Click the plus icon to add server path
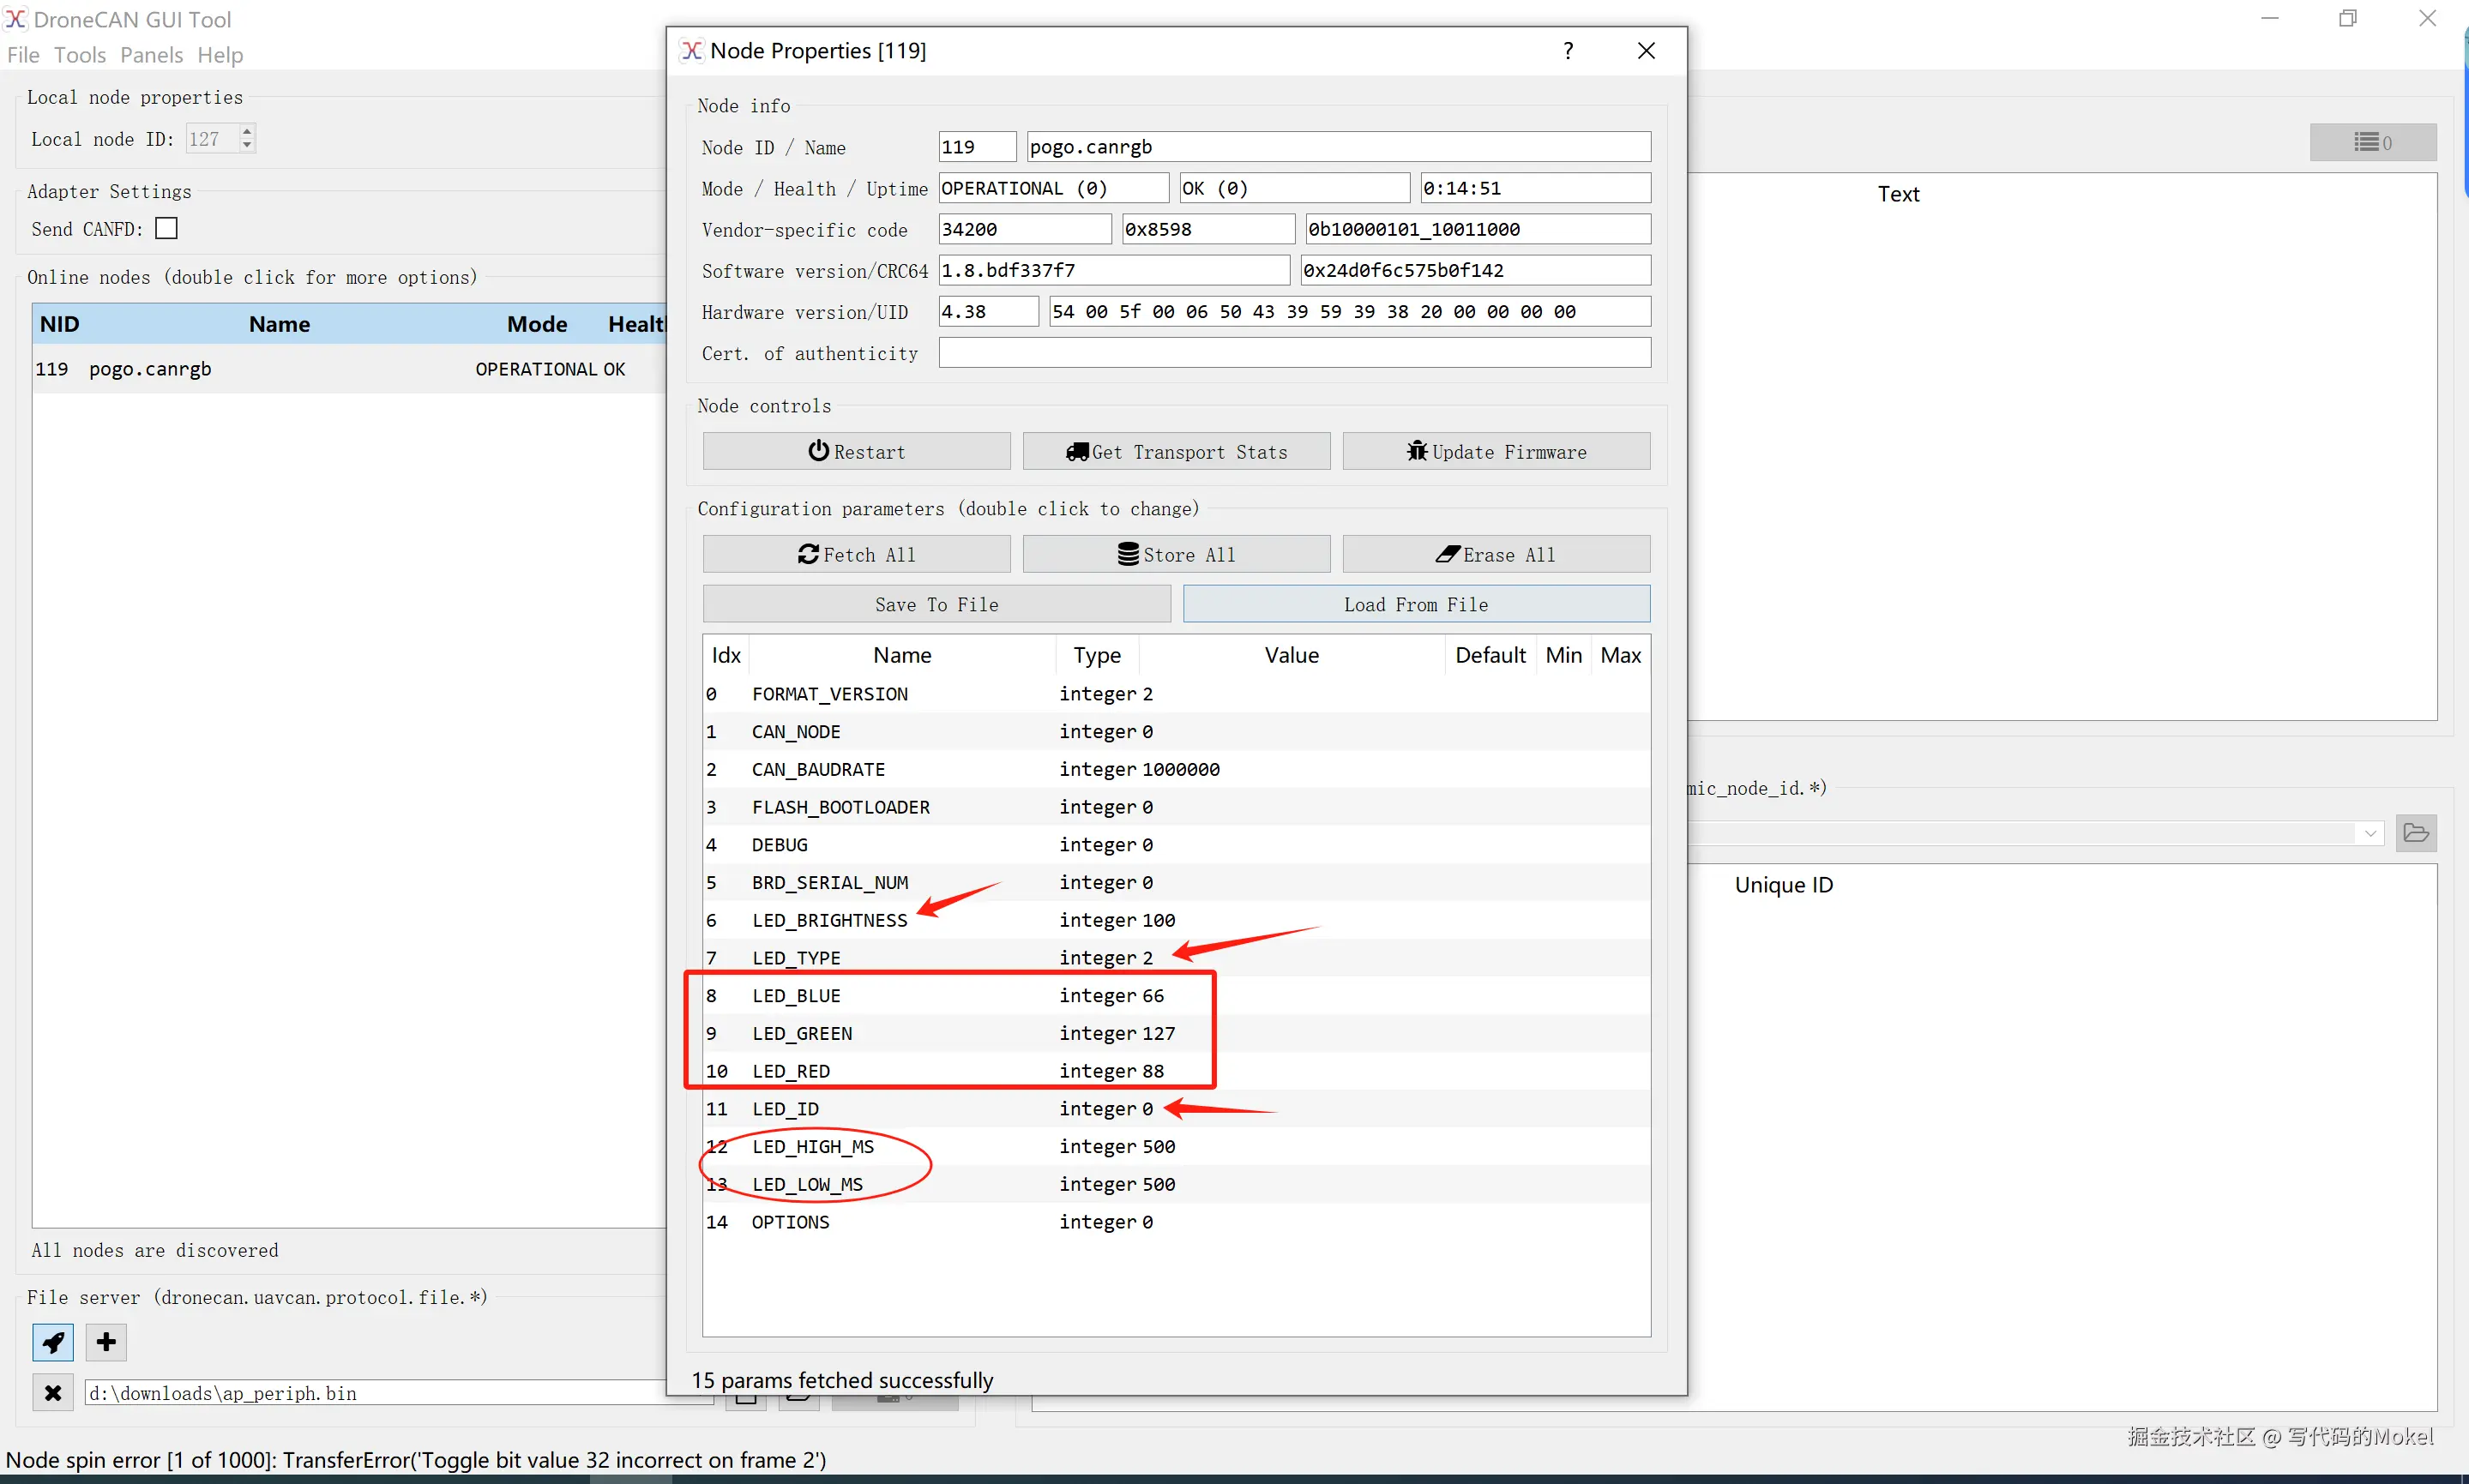The width and height of the screenshot is (2469, 1484). (106, 1342)
